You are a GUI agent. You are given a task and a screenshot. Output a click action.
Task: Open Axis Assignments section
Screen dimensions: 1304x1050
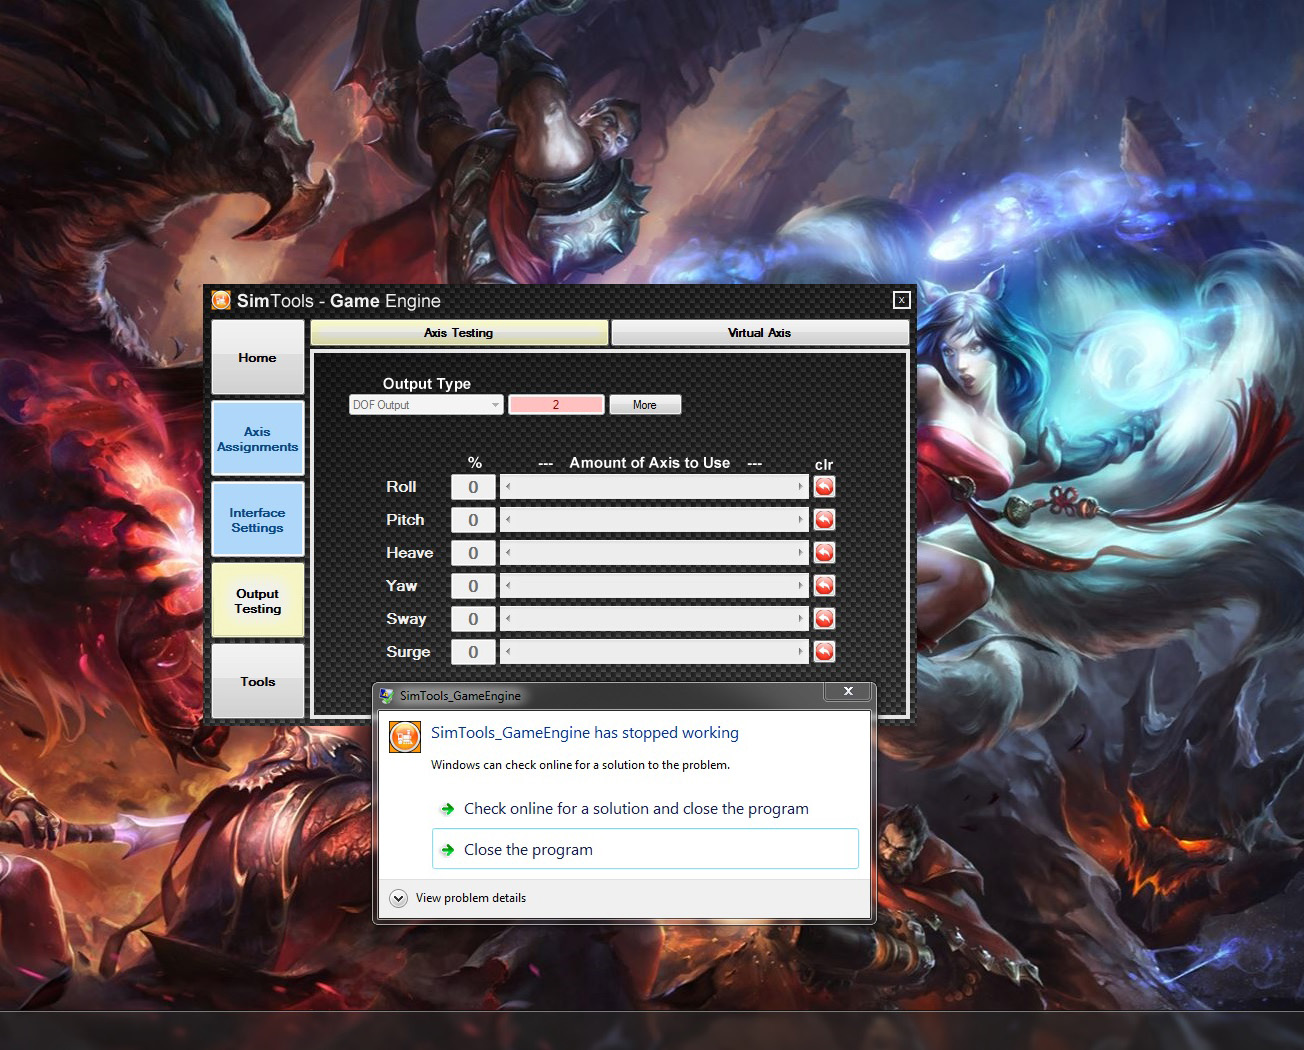tap(257, 439)
